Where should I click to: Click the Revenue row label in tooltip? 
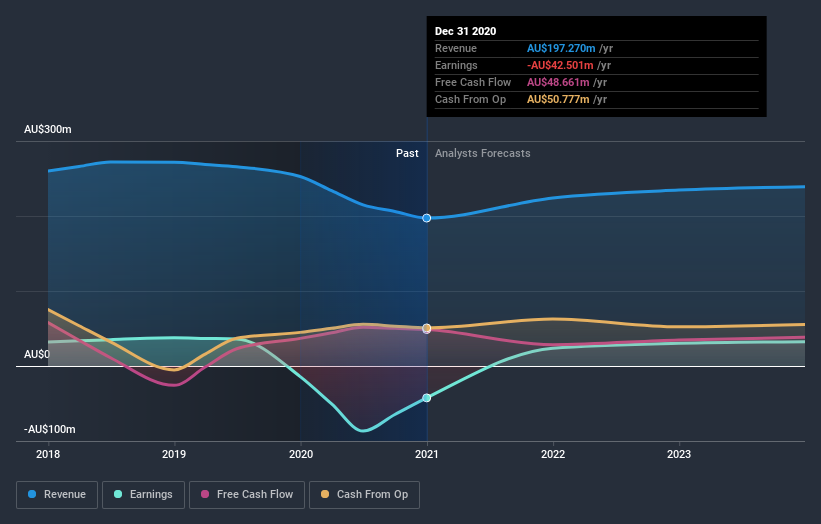pos(456,48)
